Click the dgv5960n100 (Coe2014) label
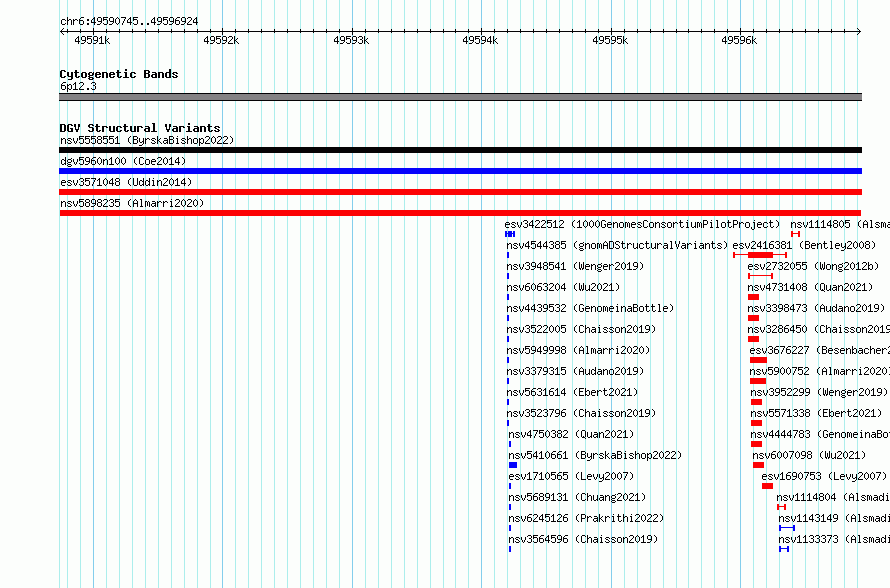890x588 pixels. [123, 161]
